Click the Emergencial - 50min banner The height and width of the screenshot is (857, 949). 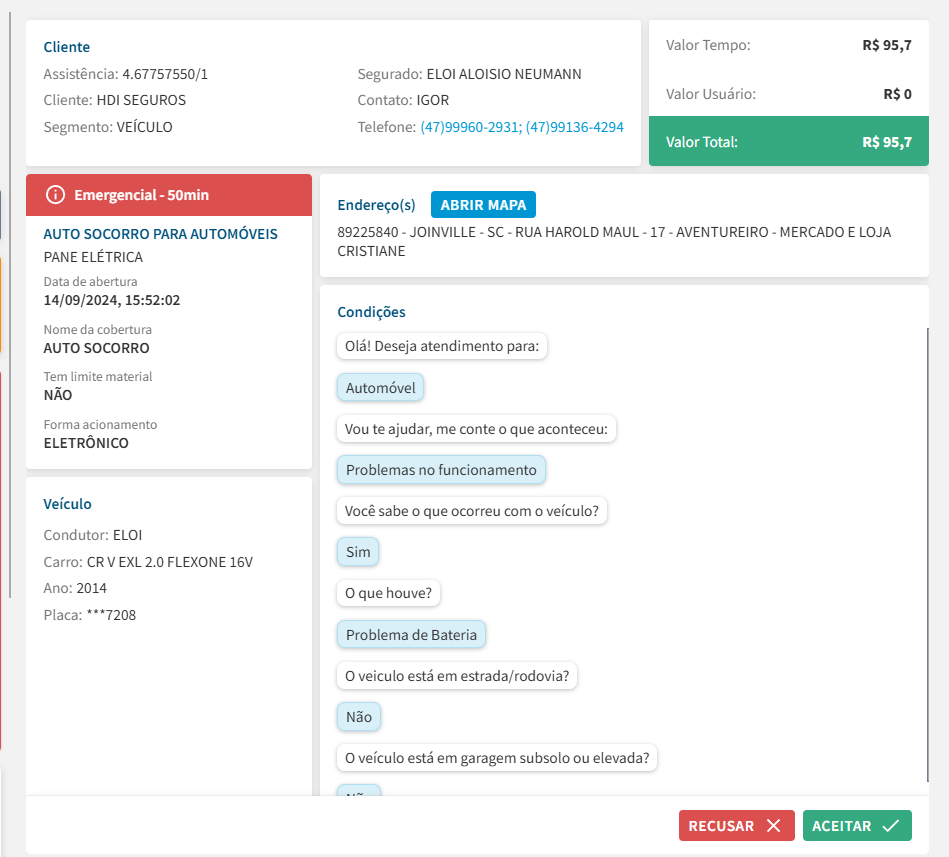pos(168,195)
